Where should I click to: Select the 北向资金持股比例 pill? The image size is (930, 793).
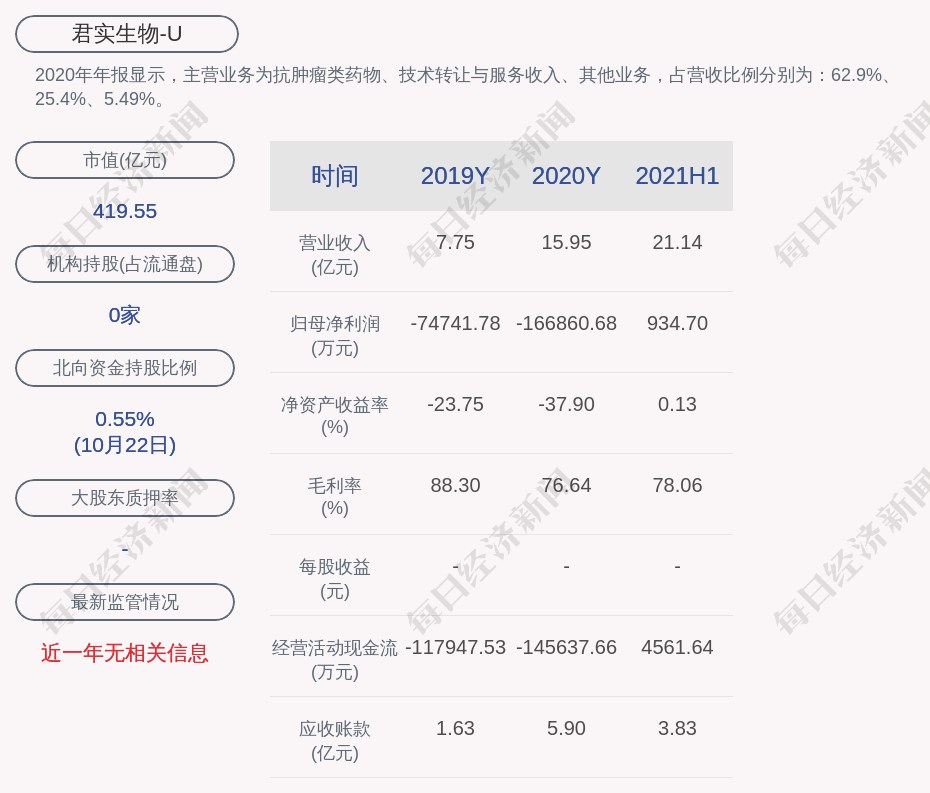pyautogui.click(x=125, y=368)
